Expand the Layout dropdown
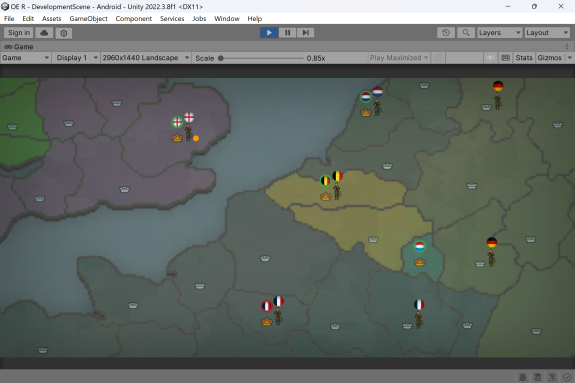The image size is (575, 383). [547, 33]
